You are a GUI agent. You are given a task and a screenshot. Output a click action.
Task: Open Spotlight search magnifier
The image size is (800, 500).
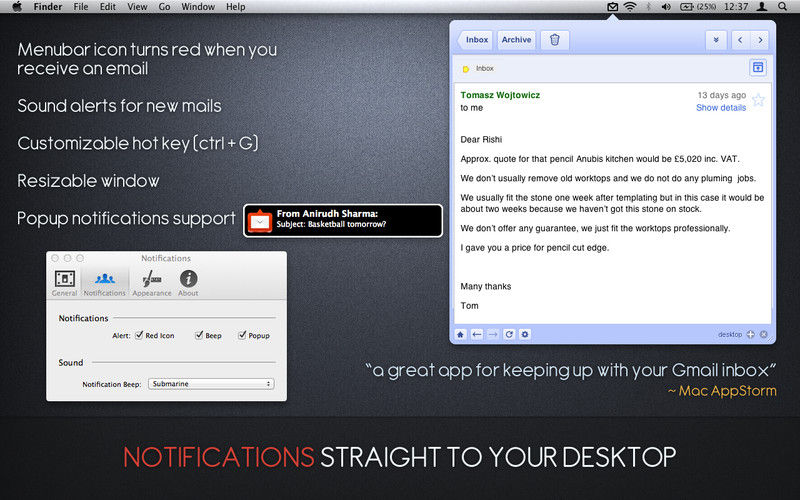pyautogui.click(x=783, y=7)
